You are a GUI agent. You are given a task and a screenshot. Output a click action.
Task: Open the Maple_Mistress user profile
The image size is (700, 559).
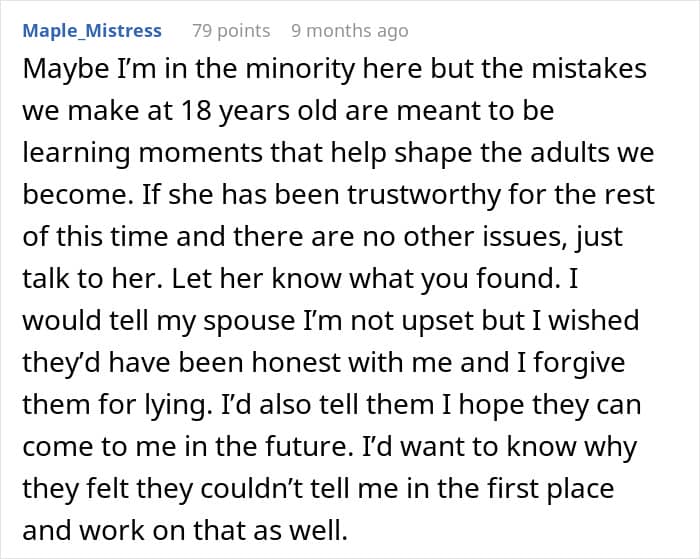pyautogui.click(x=92, y=30)
